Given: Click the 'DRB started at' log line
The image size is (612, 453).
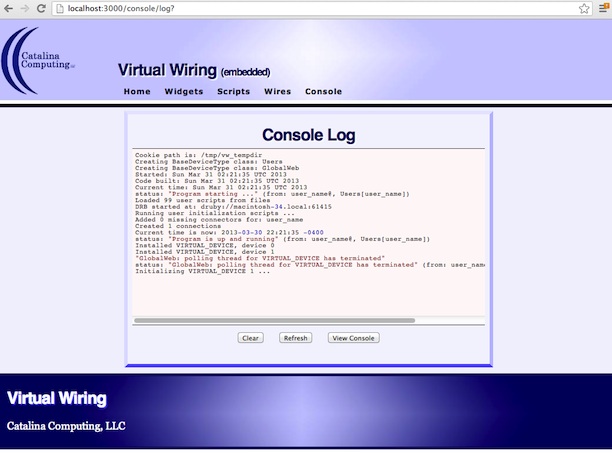Looking at the screenshot, I should (233, 207).
